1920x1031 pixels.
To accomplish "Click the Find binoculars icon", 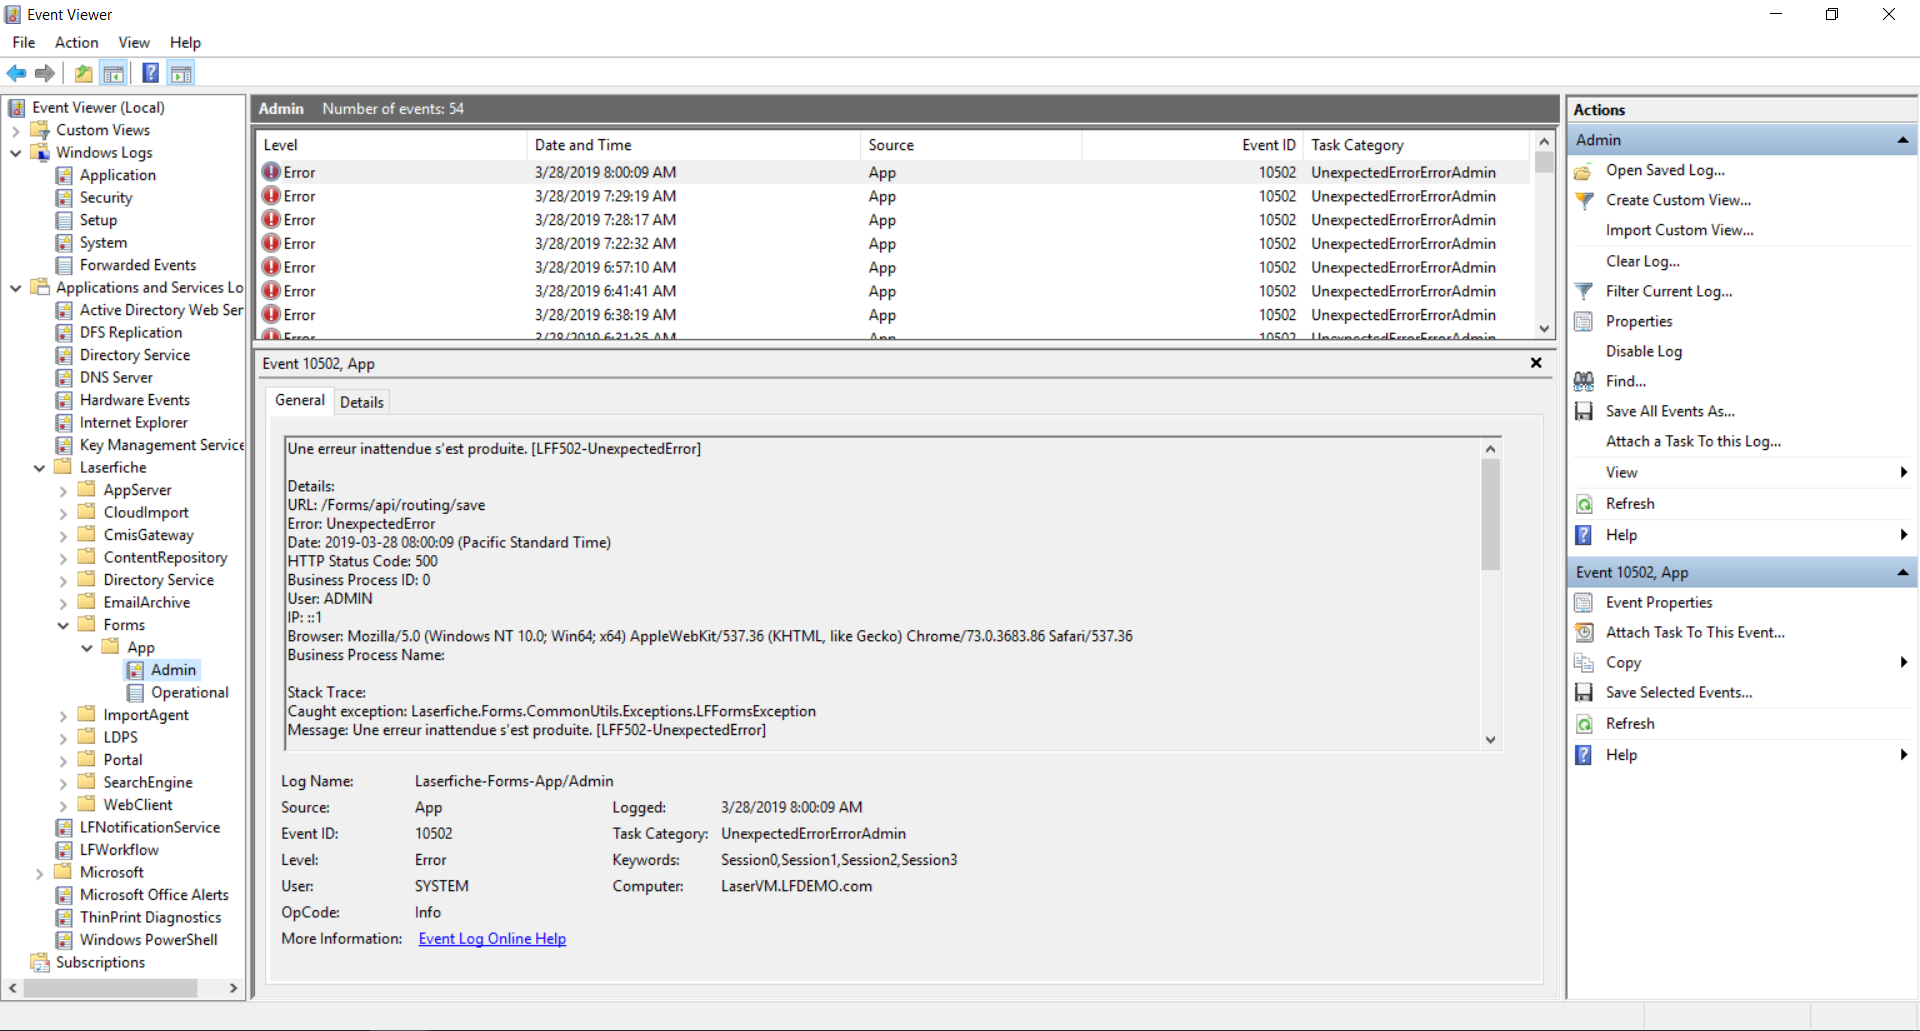I will tap(1584, 382).
